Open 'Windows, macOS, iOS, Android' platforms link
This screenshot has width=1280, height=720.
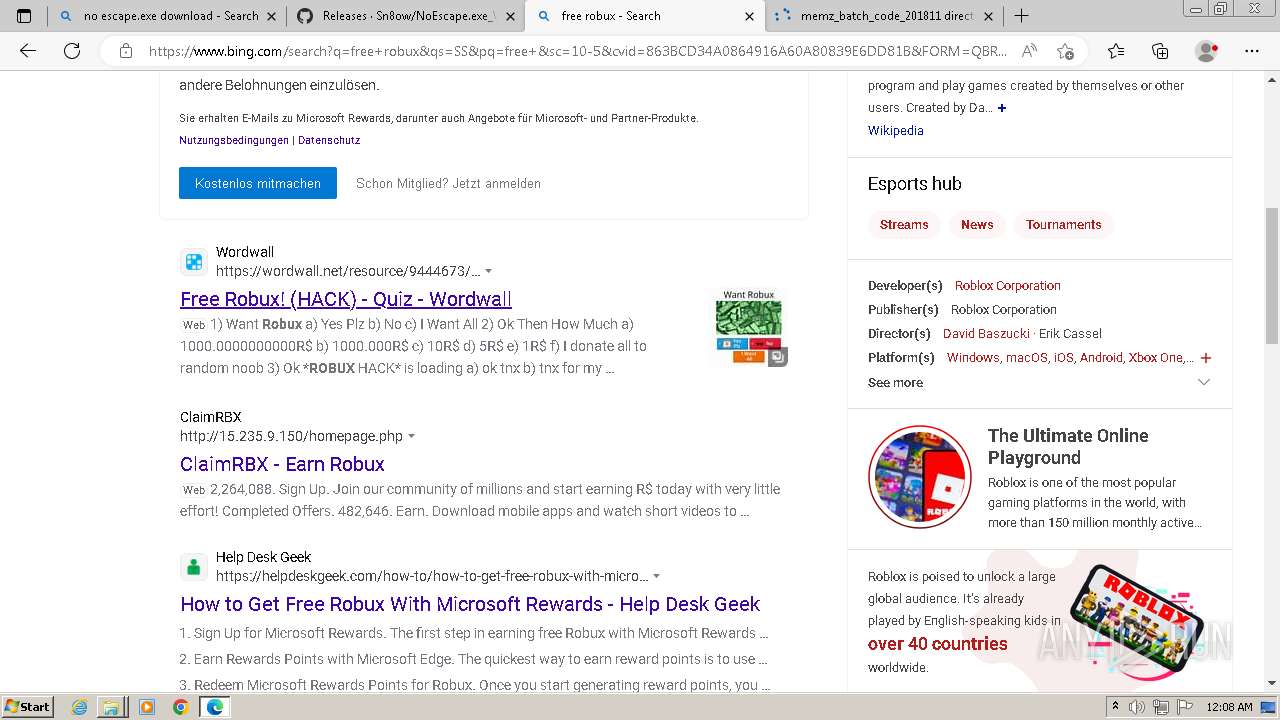point(1070,357)
